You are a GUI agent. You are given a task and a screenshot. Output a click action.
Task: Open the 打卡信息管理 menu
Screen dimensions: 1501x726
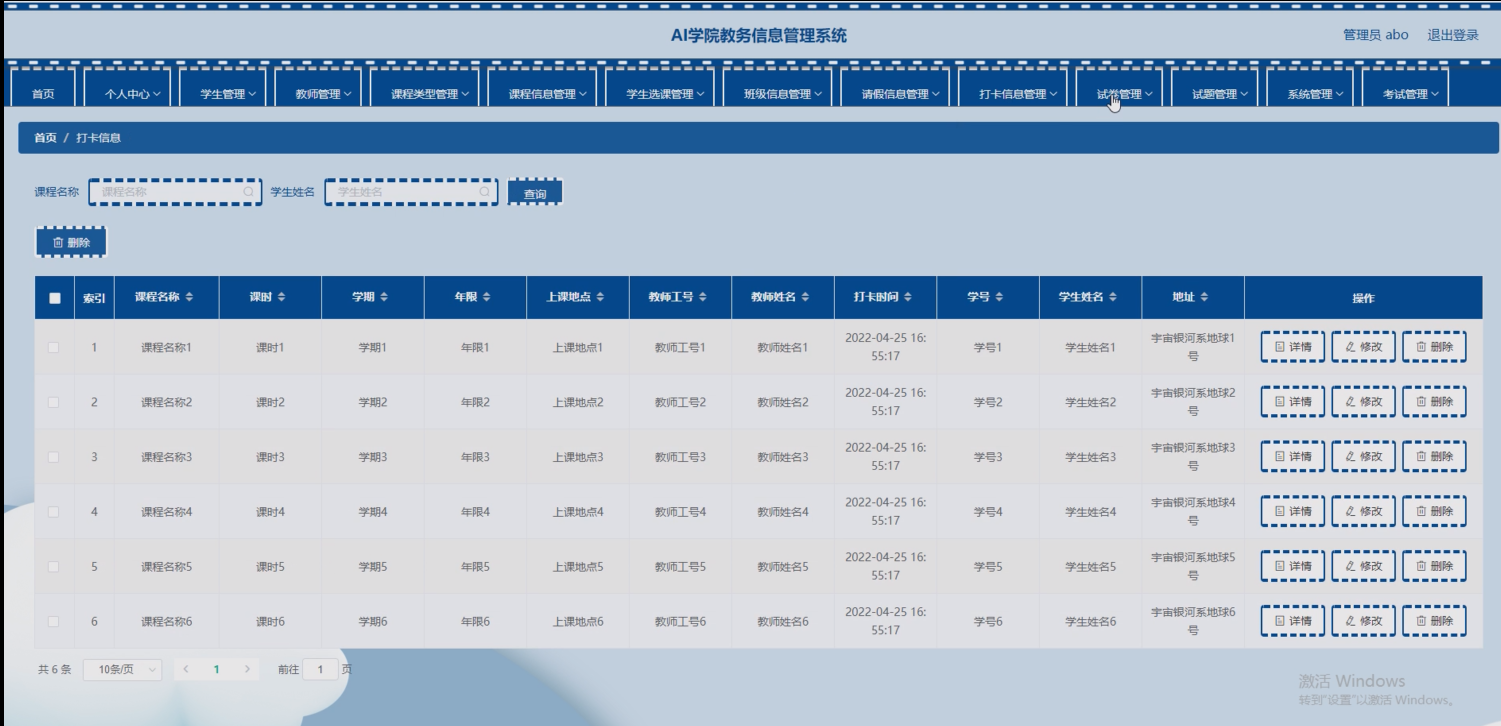(x=1013, y=89)
